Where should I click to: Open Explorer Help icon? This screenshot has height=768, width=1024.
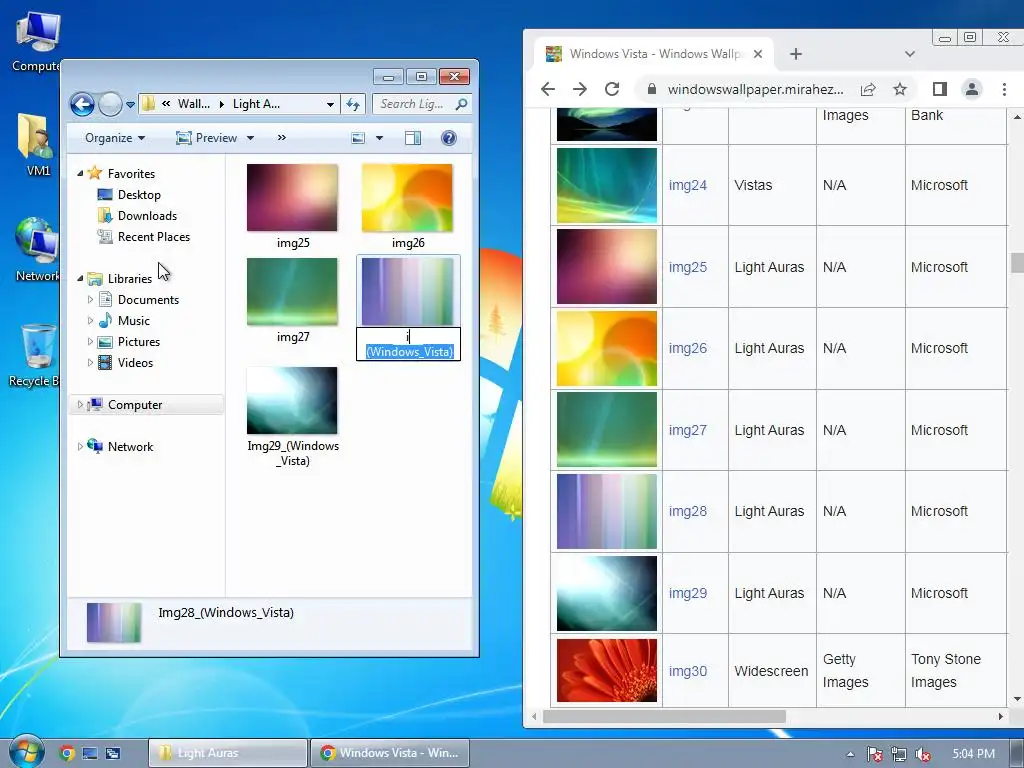(449, 138)
